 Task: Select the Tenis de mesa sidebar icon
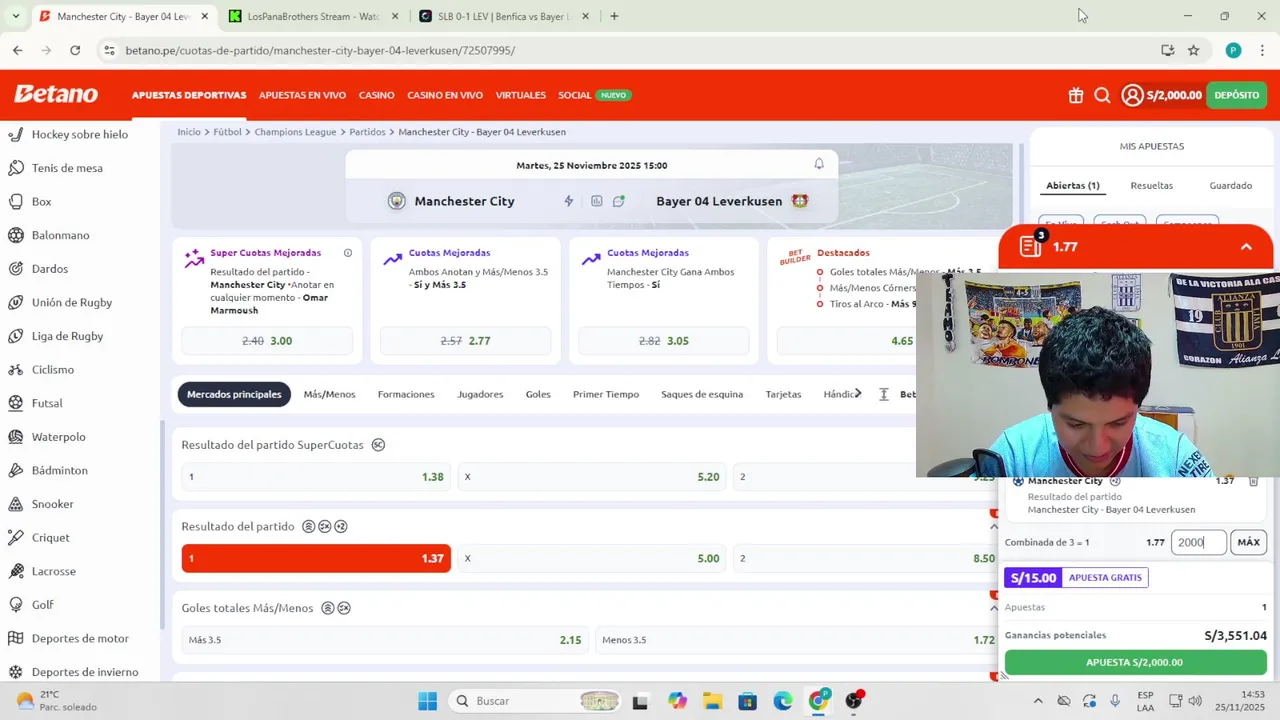coord(16,168)
